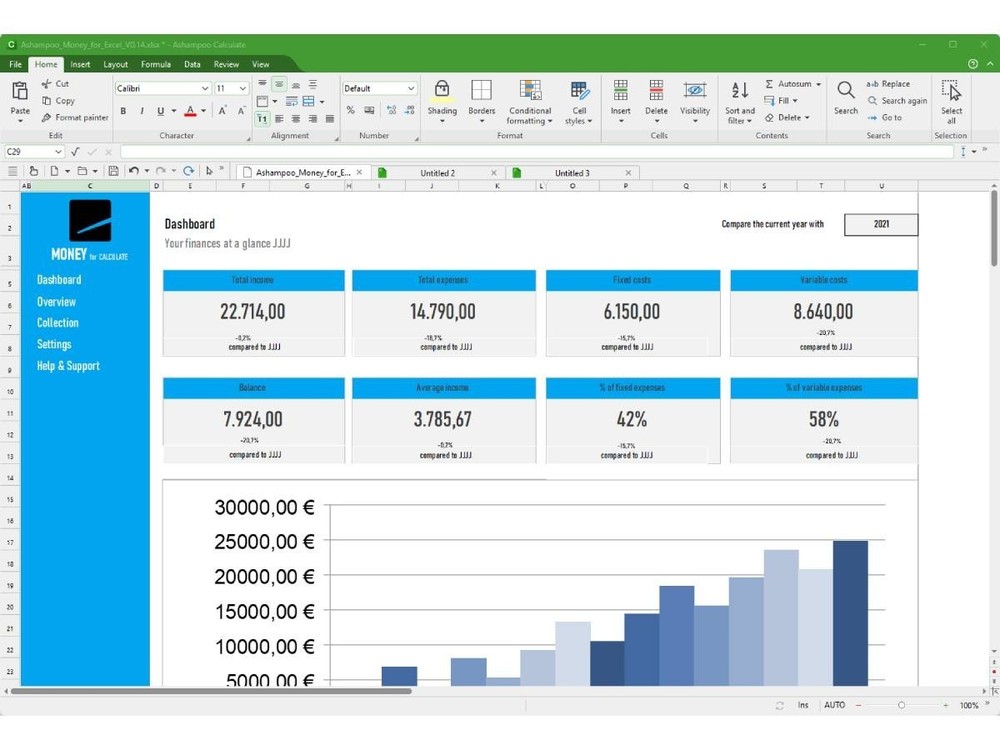1000x750 pixels.
Task: Open the Overview link in sidebar
Action: [x=56, y=302]
